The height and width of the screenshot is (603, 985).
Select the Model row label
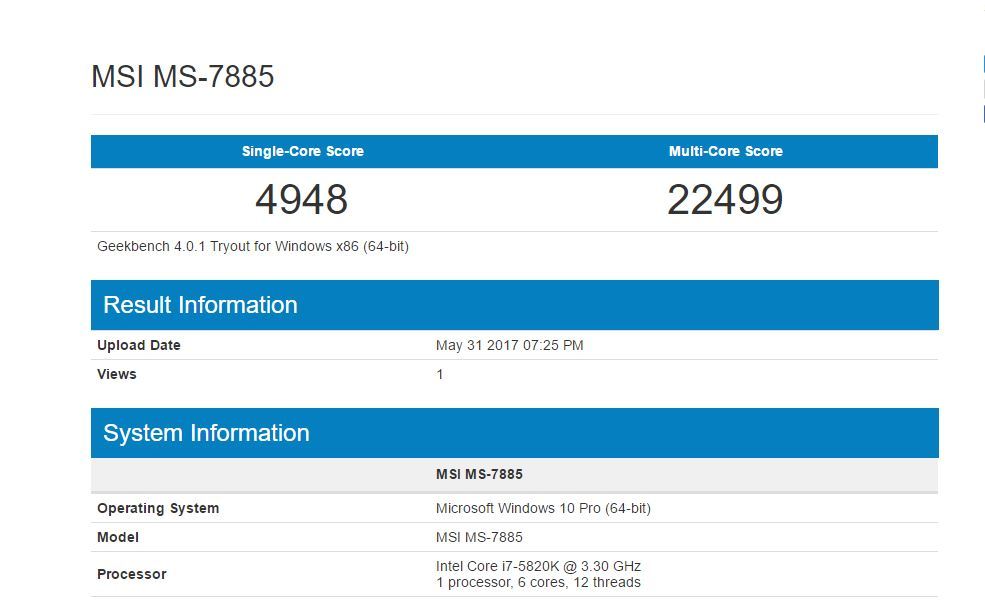coord(118,538)
